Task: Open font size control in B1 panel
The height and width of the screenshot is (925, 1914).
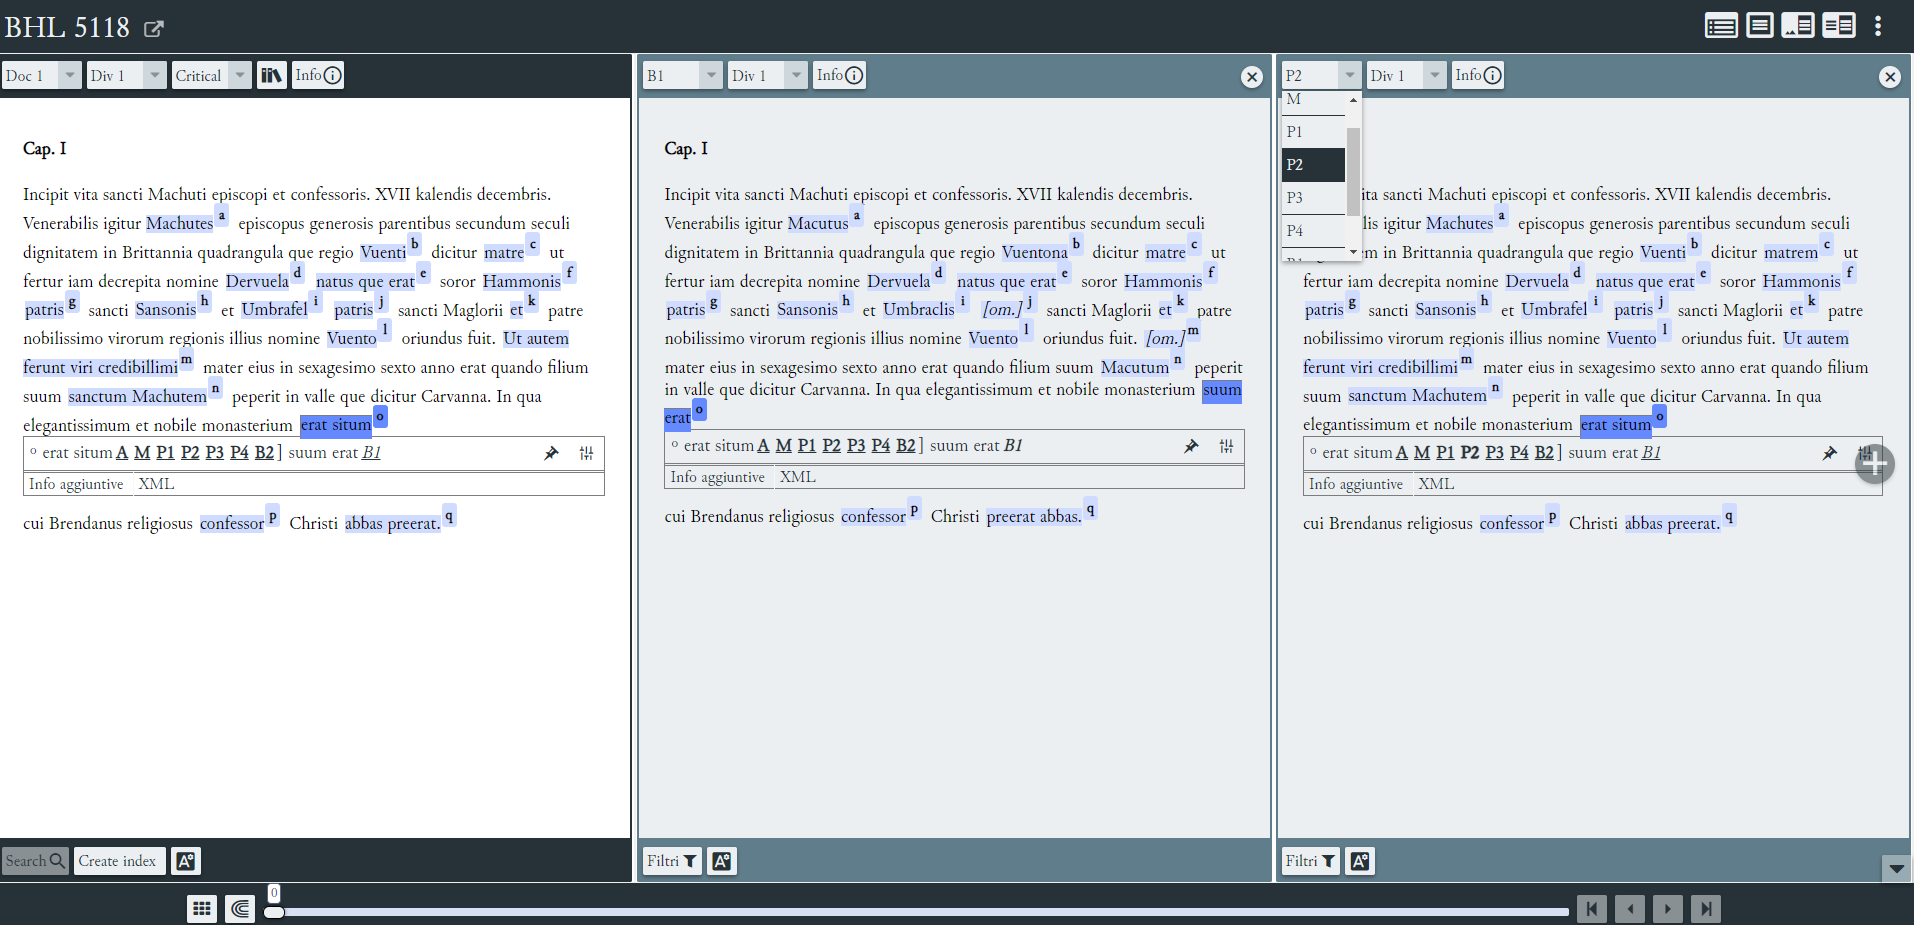Action: [722, 861]
